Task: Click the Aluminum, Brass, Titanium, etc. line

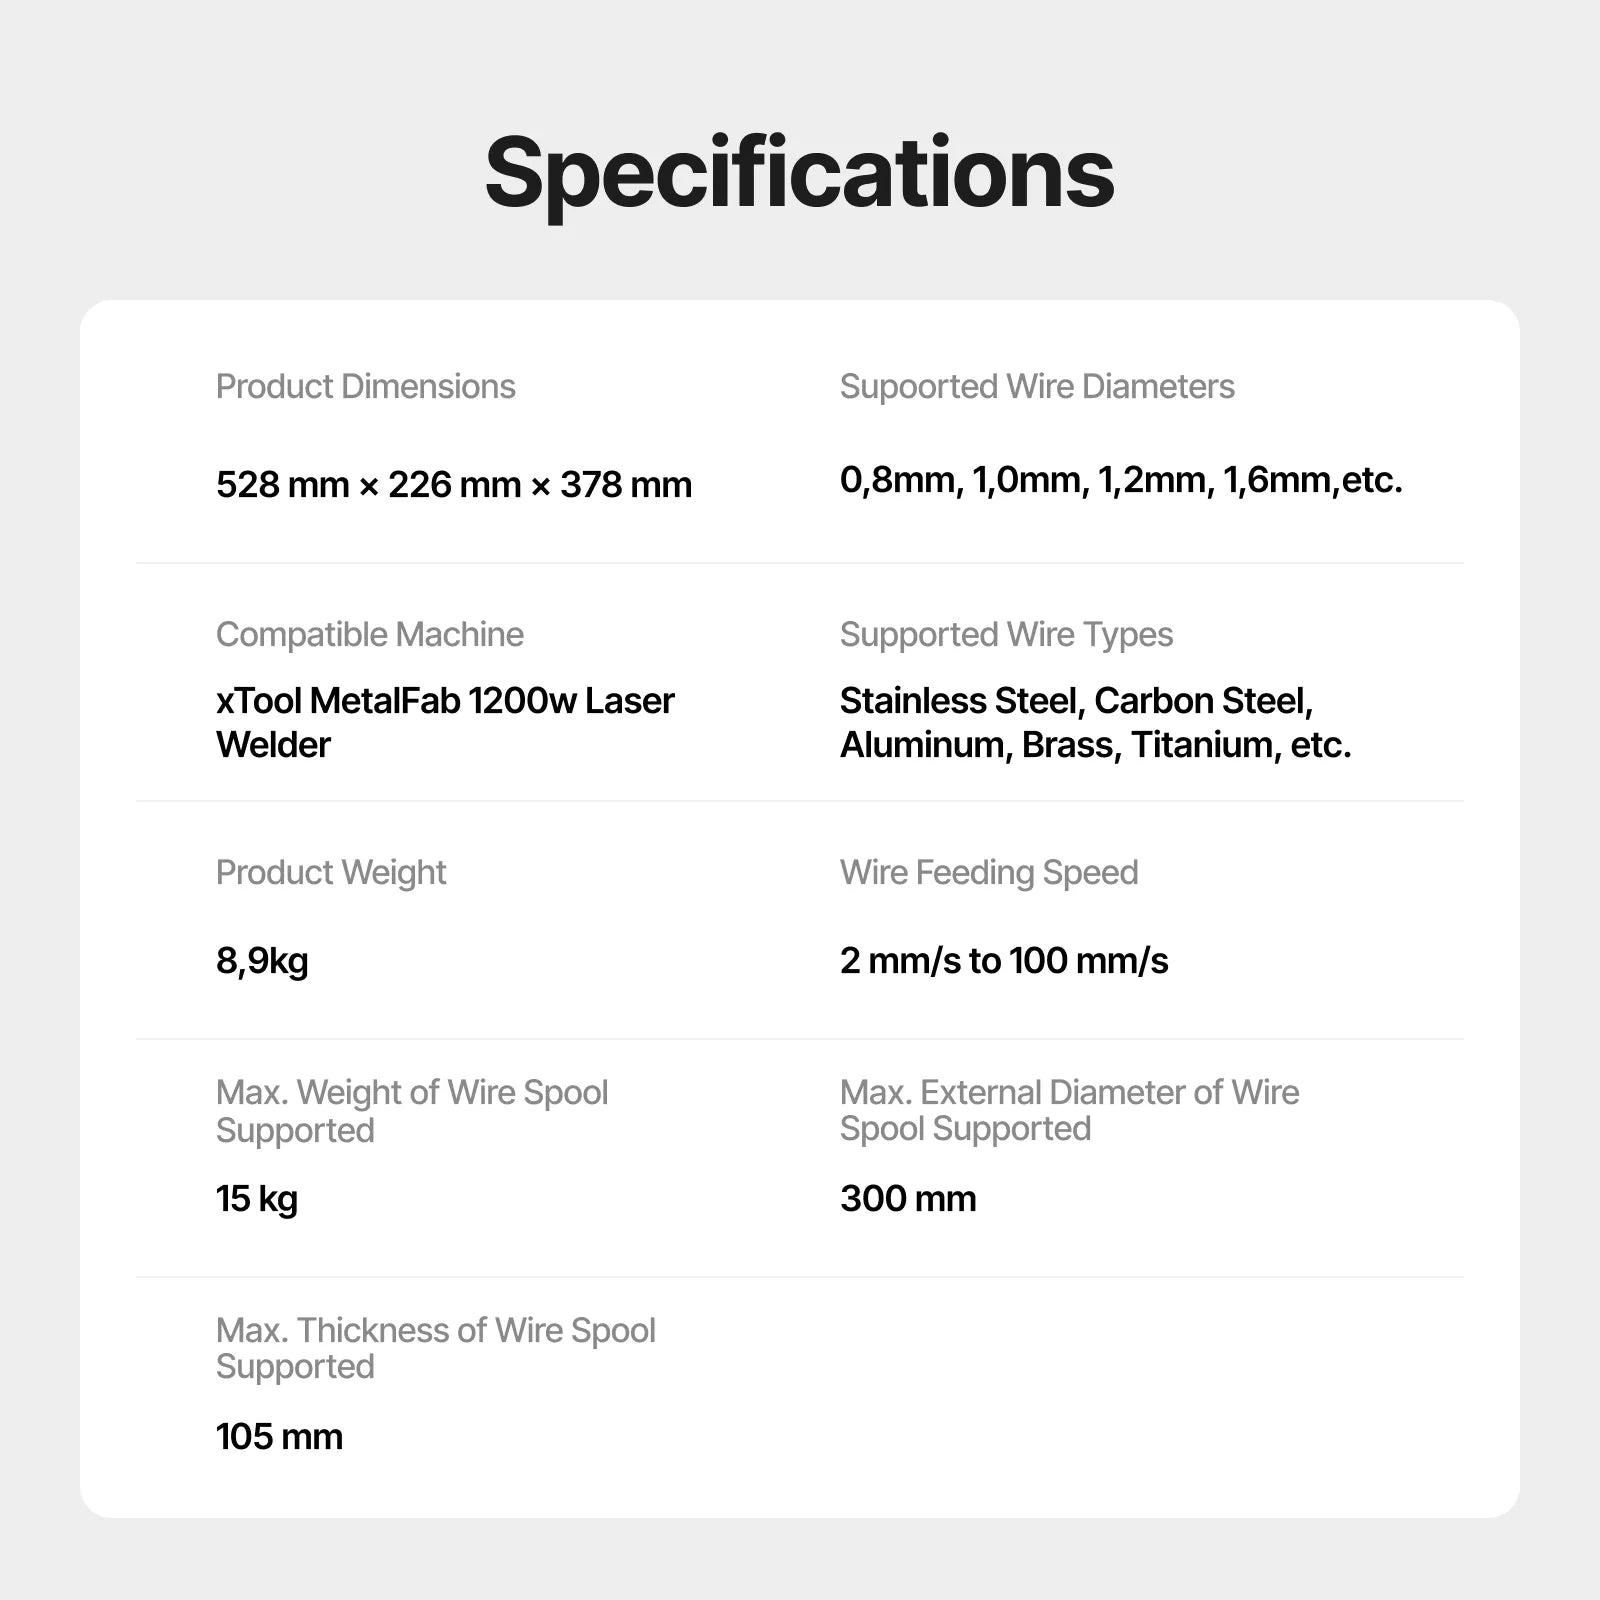Action: 1095,745
